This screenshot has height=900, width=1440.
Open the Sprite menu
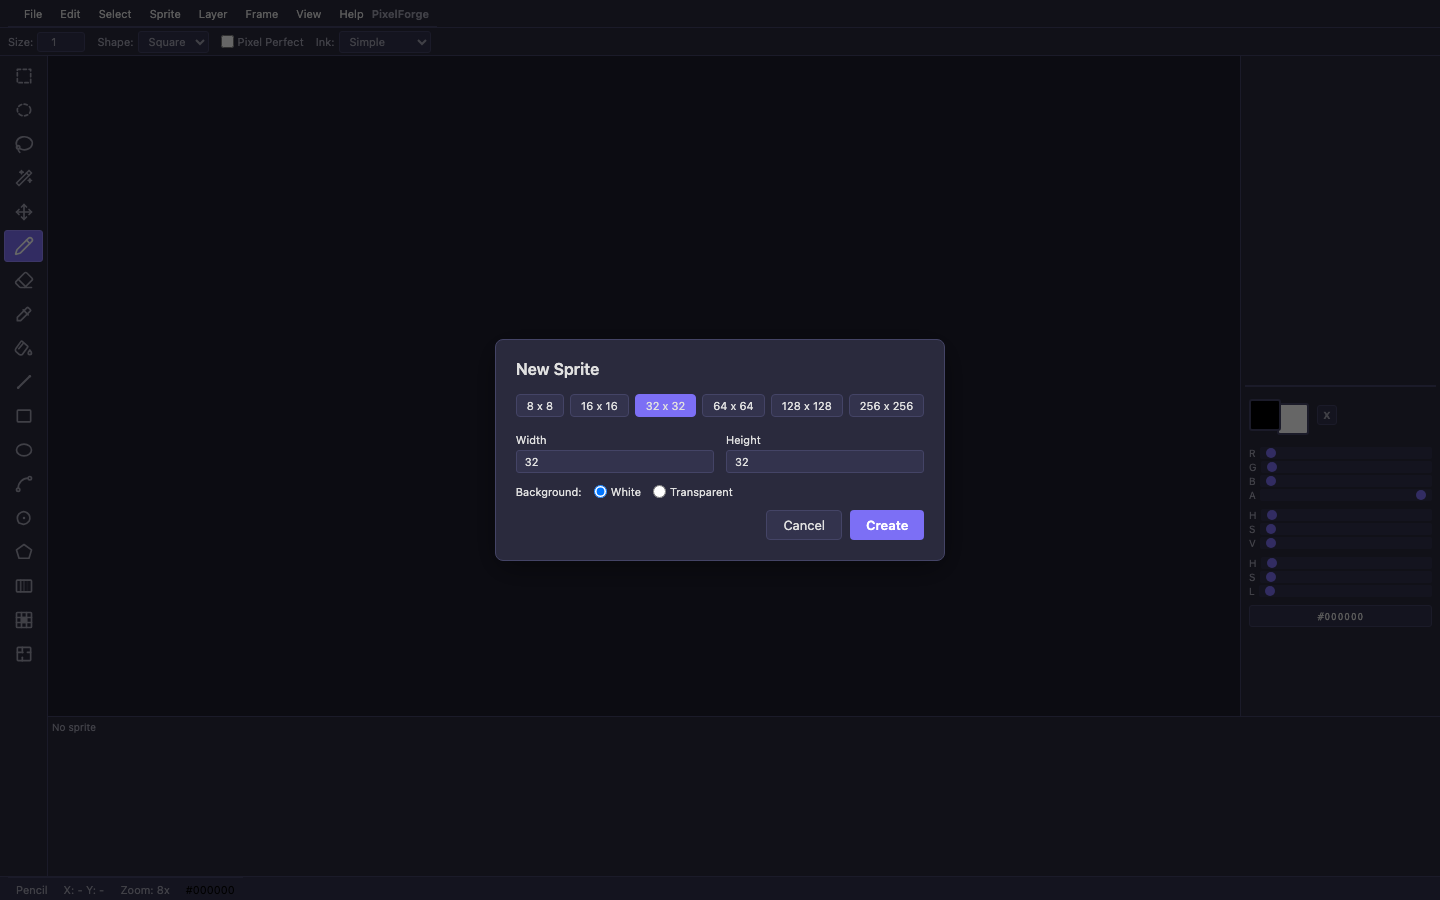[x=165, y=14]
